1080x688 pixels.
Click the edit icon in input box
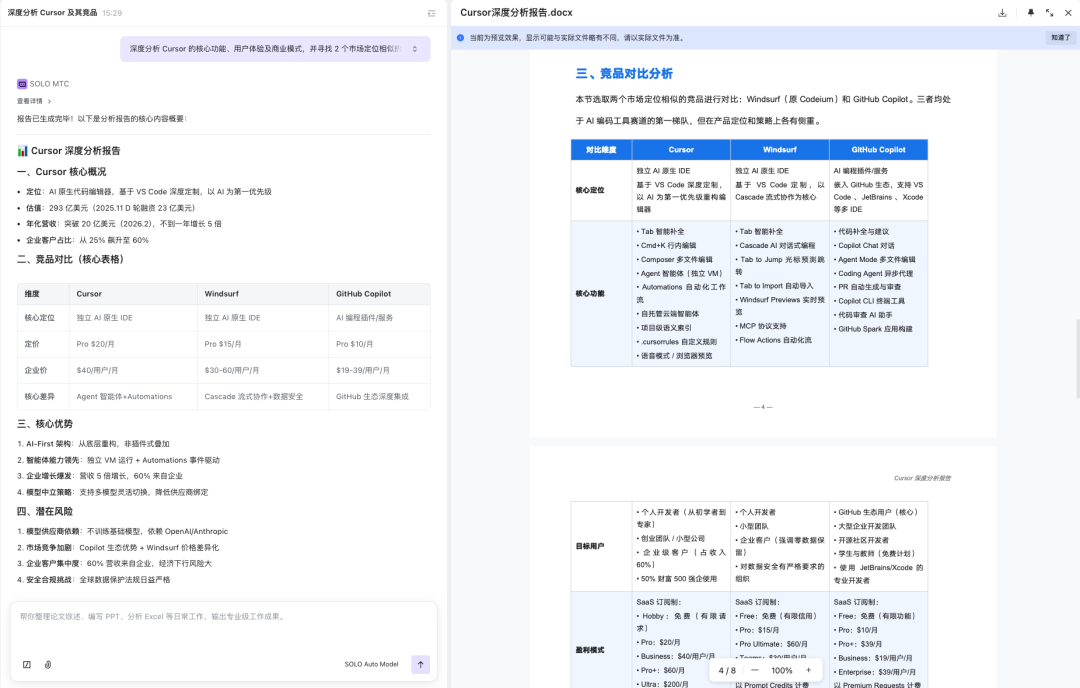(27, 664)
